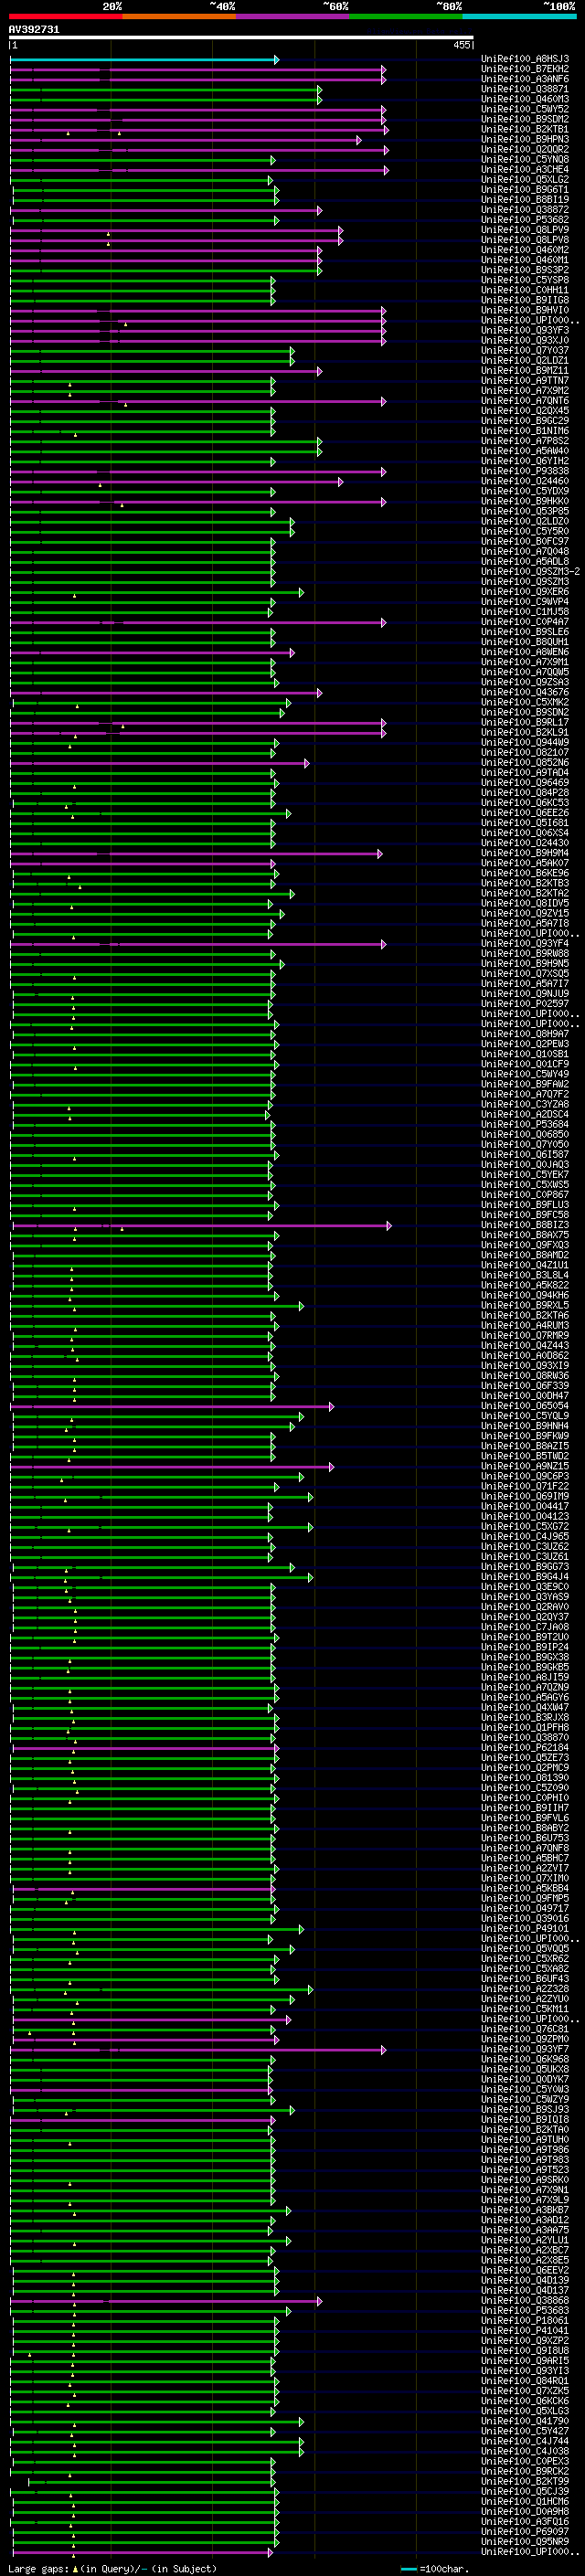Image resolution: width=585 pixels, height=2576 pixels.
Task: Click hit label UniRef100_B9MZ11
Action: [525, 371]
